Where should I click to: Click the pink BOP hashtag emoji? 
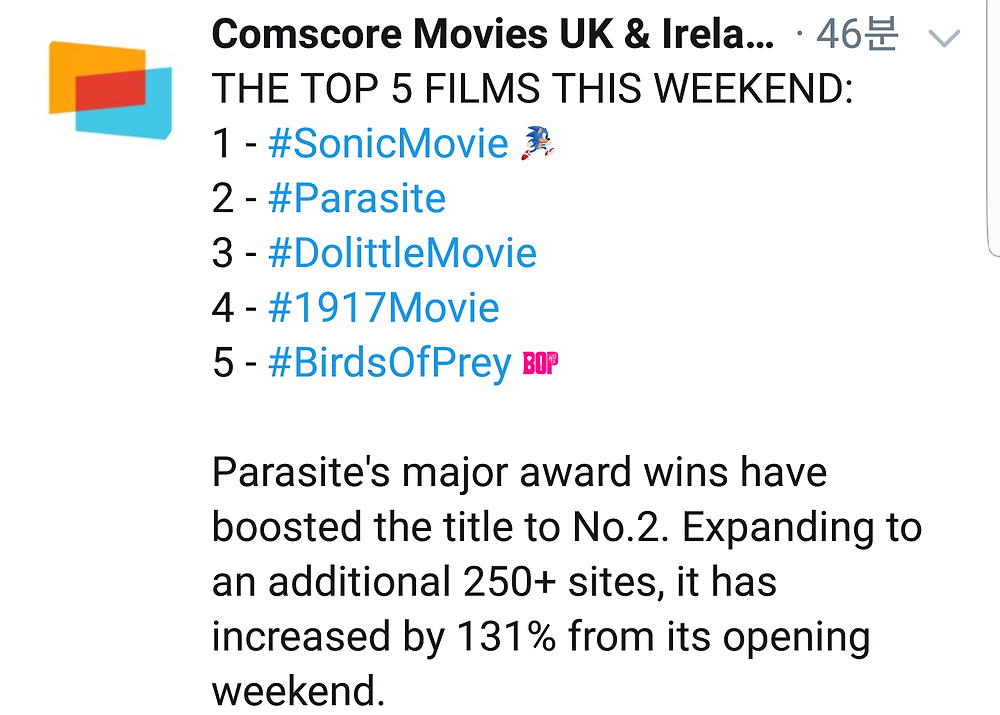(540, 363)
